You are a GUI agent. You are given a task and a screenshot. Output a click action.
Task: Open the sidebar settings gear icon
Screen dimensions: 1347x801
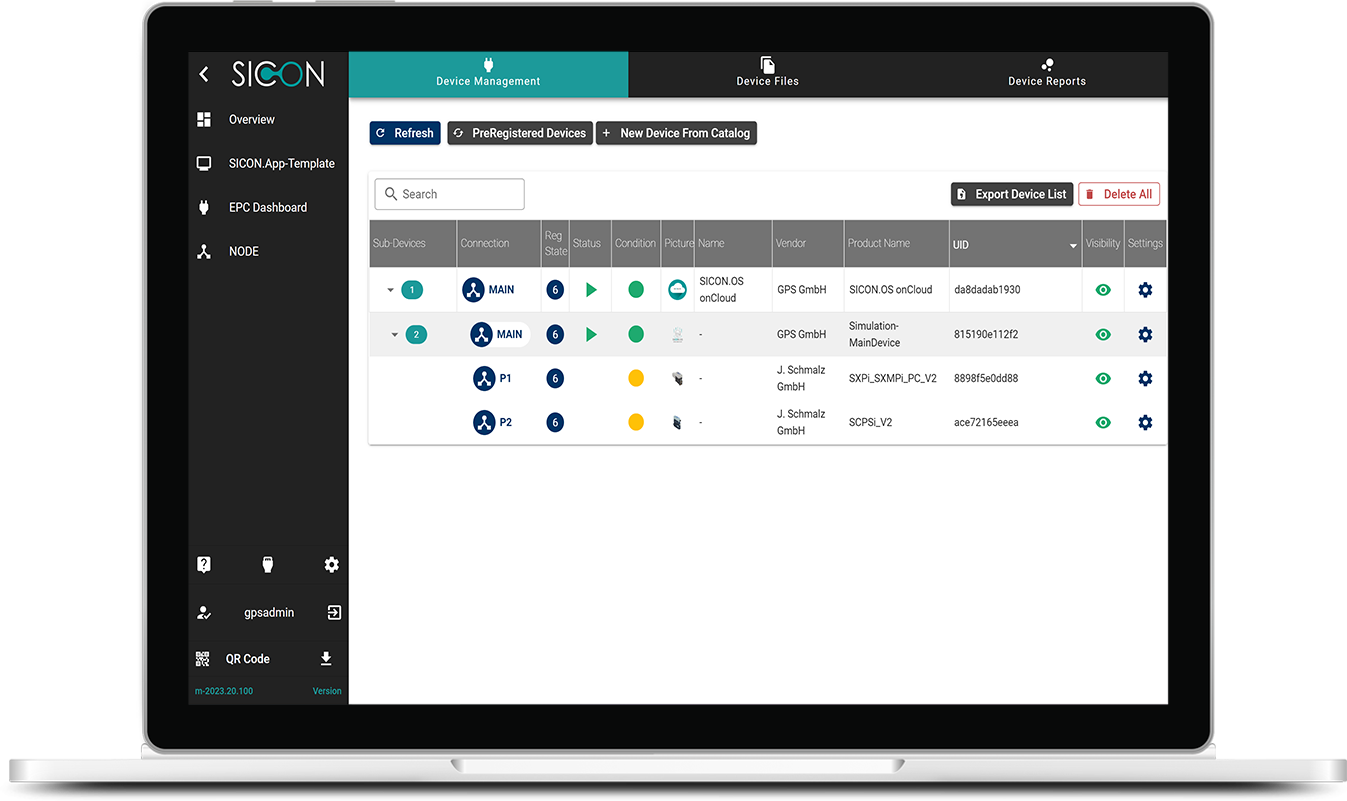332,565
